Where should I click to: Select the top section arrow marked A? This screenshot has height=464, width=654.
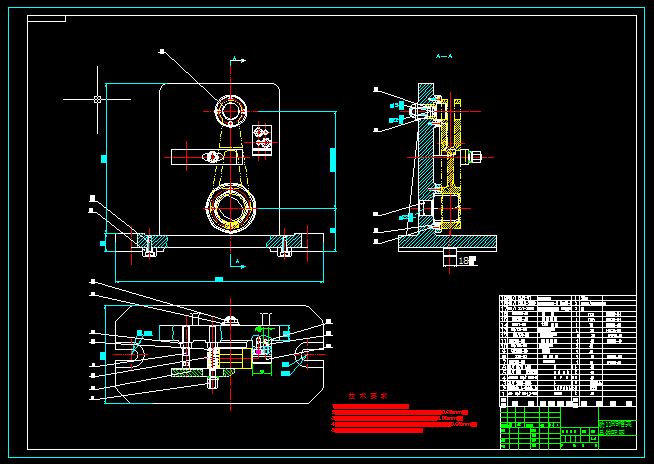pyautogui.click(x=237, y=60)
